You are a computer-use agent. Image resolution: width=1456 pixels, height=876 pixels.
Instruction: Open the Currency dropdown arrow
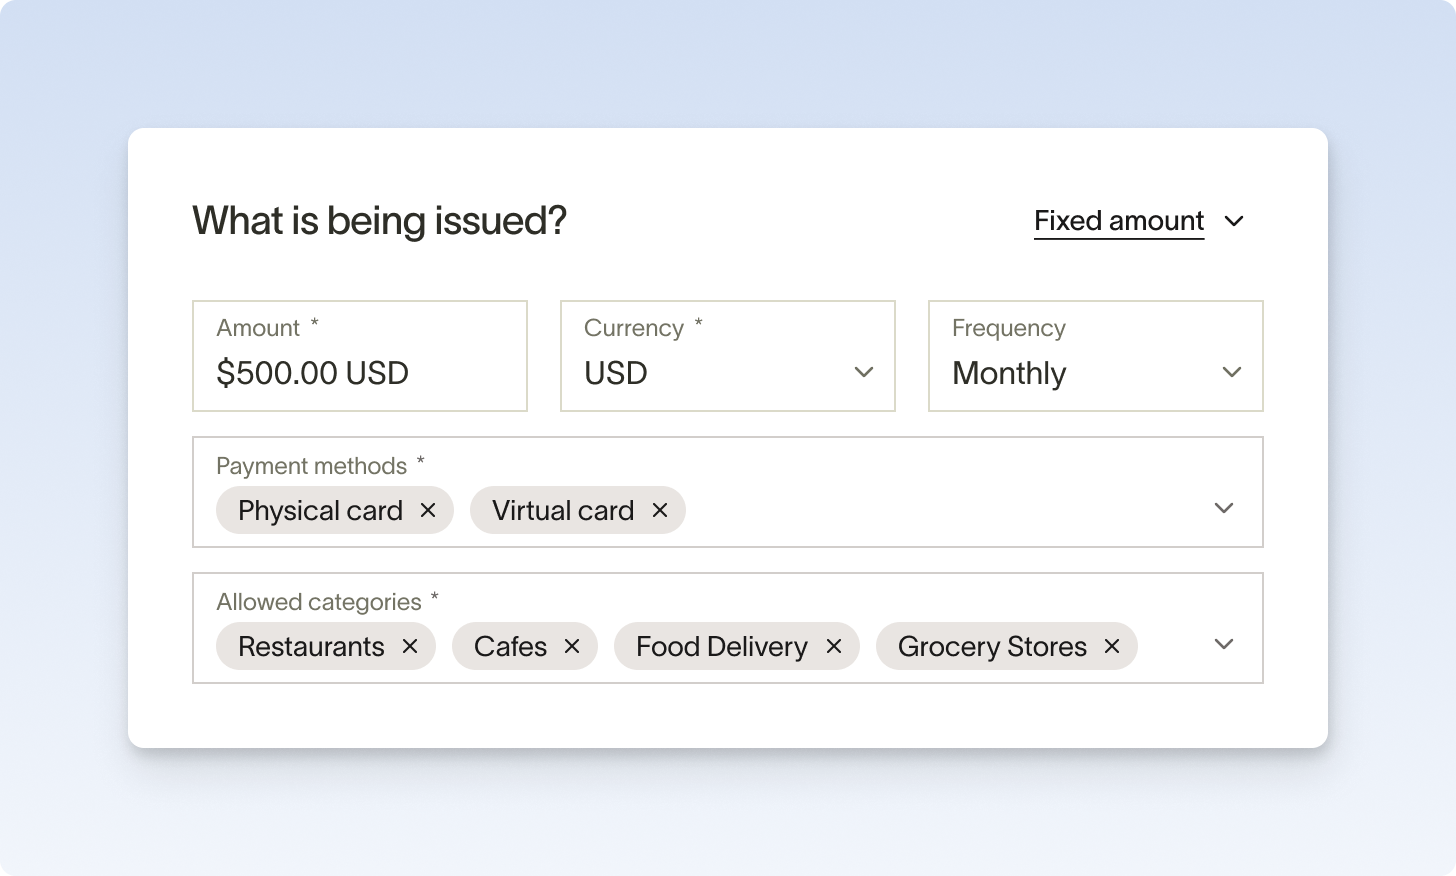pos(864,372)
